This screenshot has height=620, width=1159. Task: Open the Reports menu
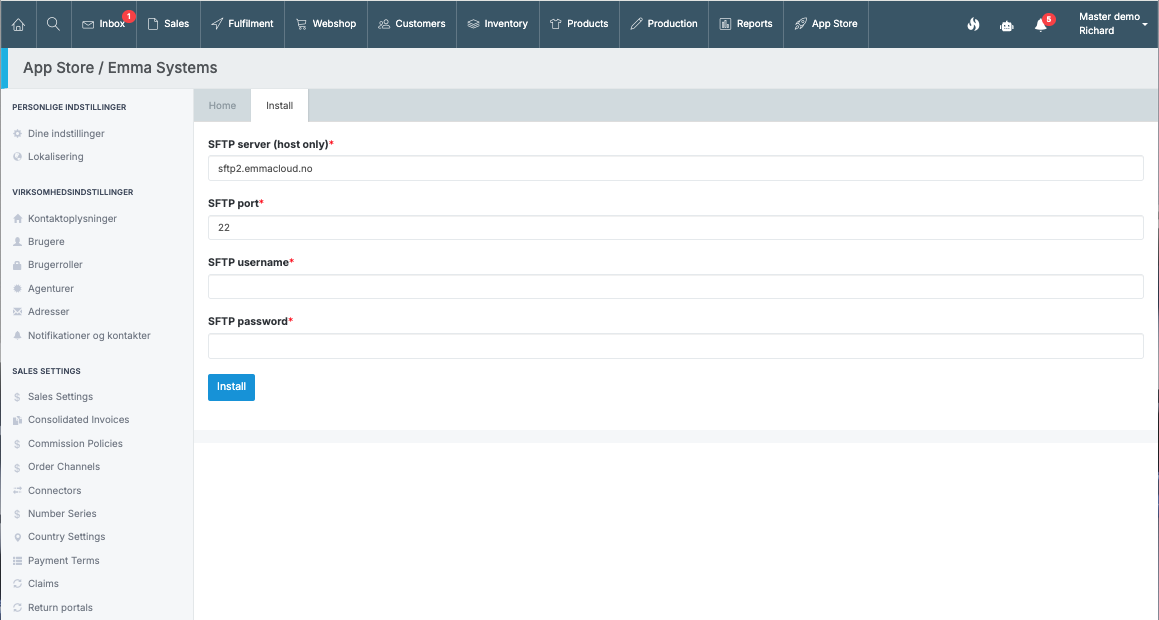click(746, 24)
